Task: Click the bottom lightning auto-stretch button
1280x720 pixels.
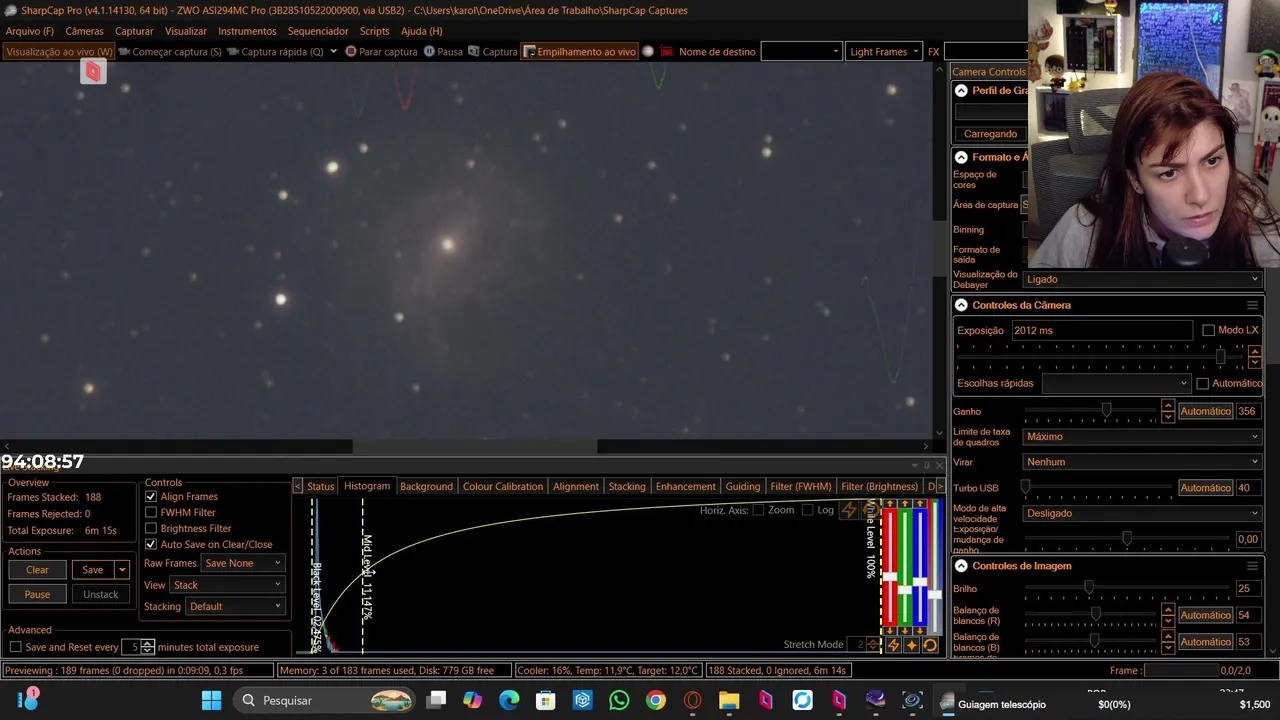Action: 893,645
